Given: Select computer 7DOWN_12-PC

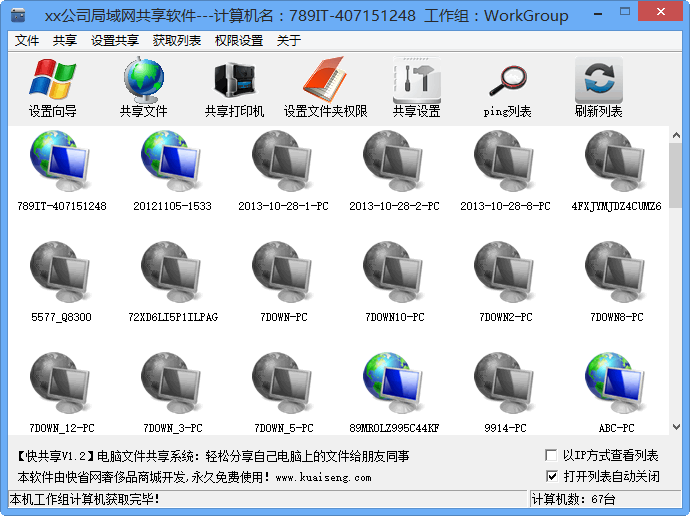Looking at the screenshot, I should click(x=62, y=392).
